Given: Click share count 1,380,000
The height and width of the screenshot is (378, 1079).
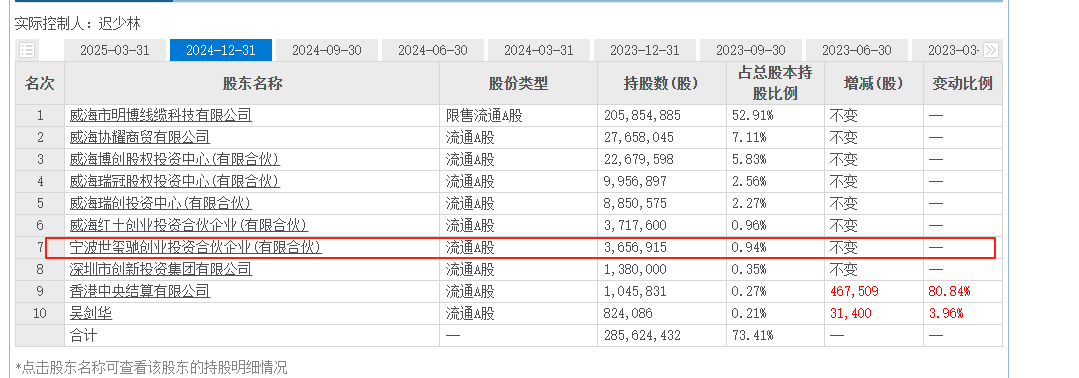Looking at the screenshot, I should (635, 270).
